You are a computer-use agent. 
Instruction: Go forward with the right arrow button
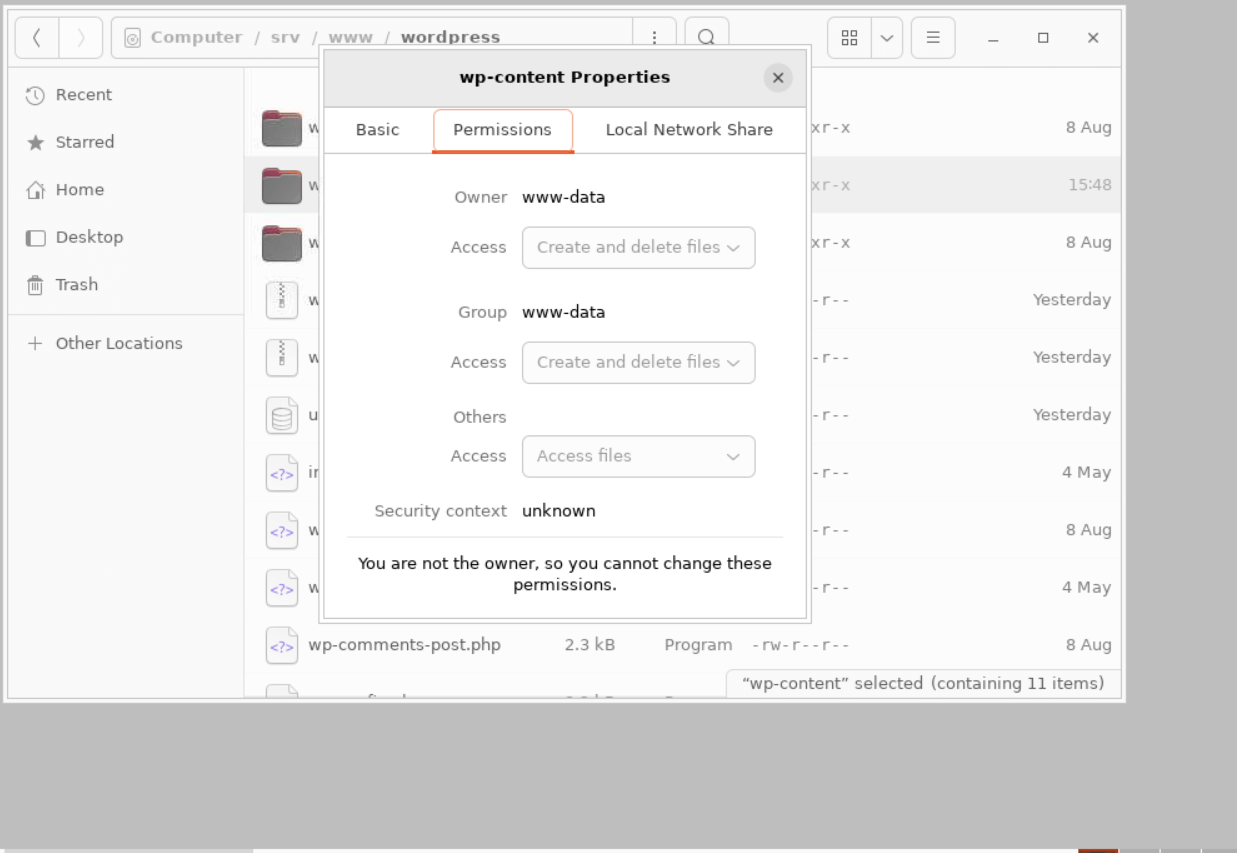[81, 38]
